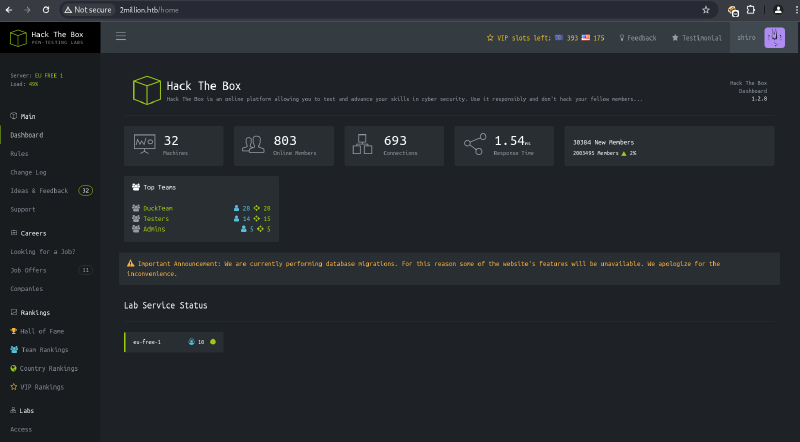Expand the Labs sidebar section
Image resolution: width=800 pixels, height=442 pixels.
click(x=27, y=410)
